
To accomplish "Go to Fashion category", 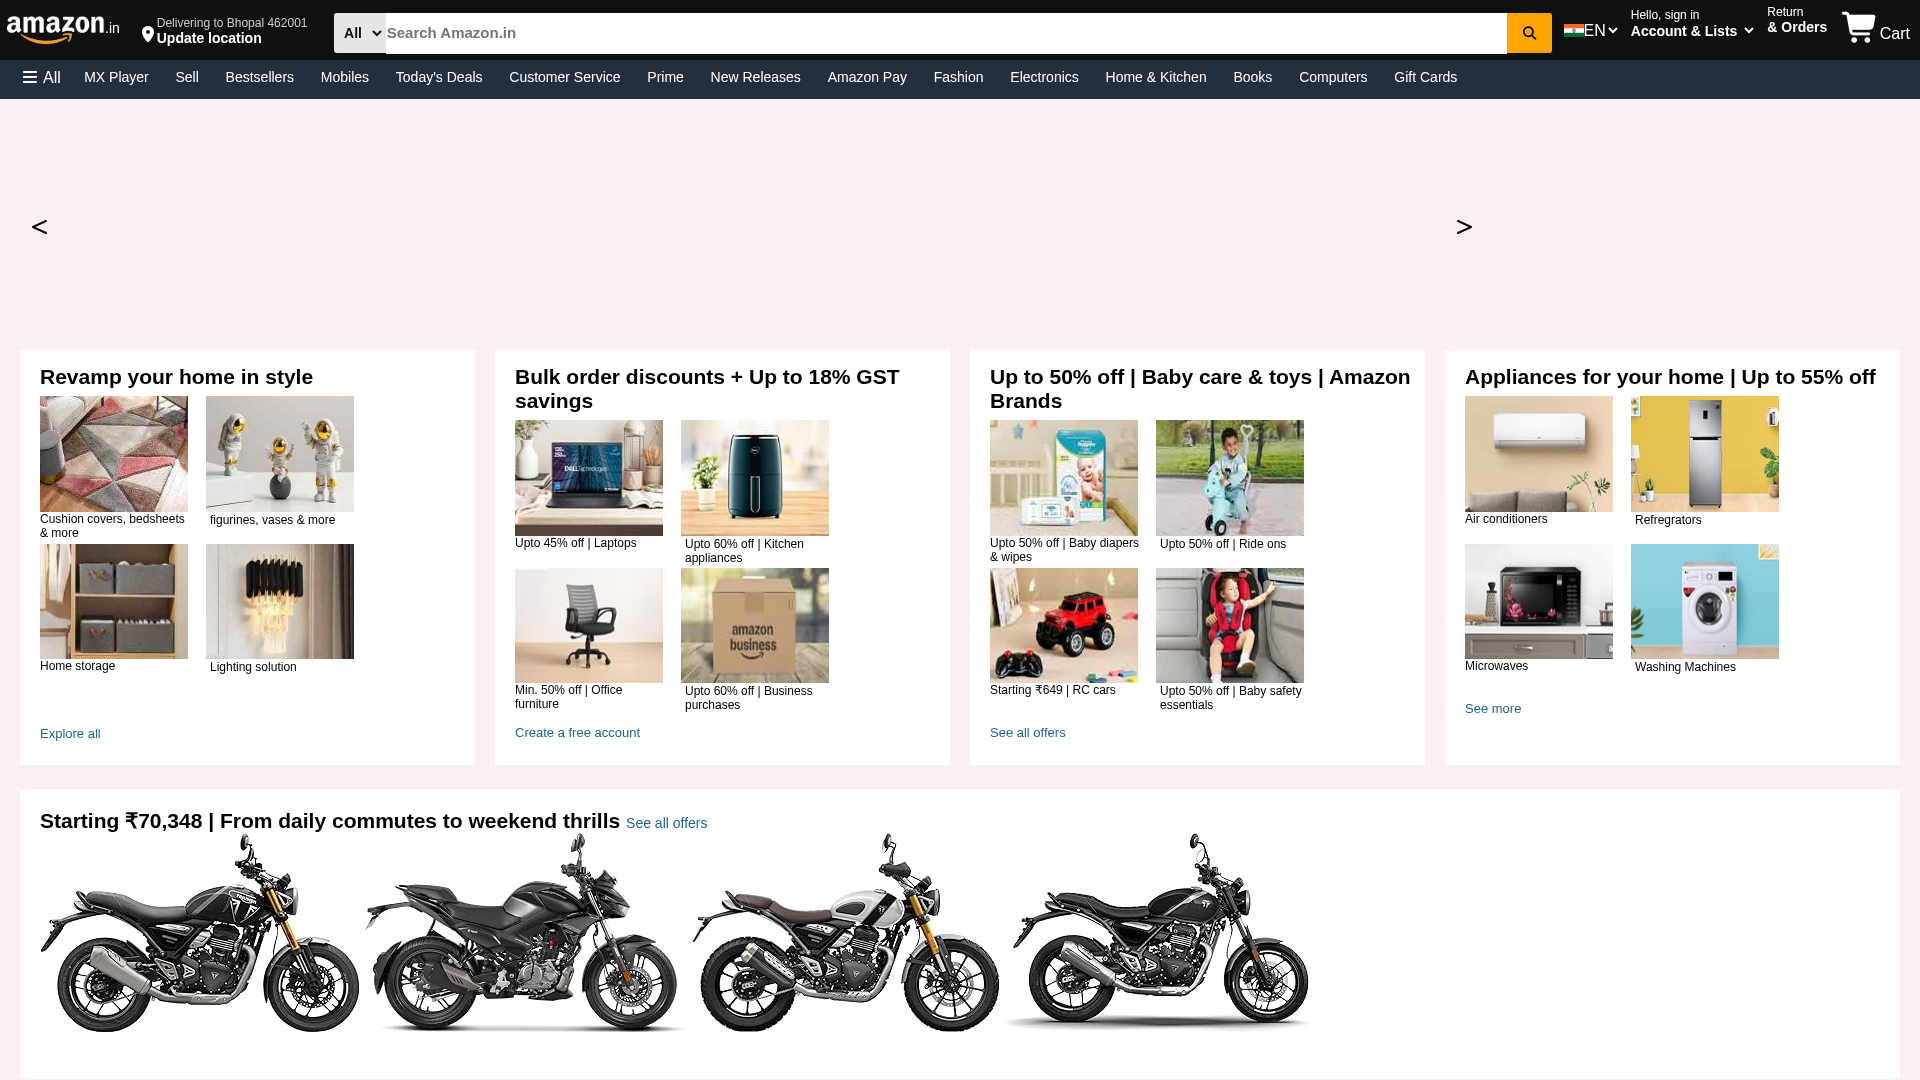I will pos(958,77).
